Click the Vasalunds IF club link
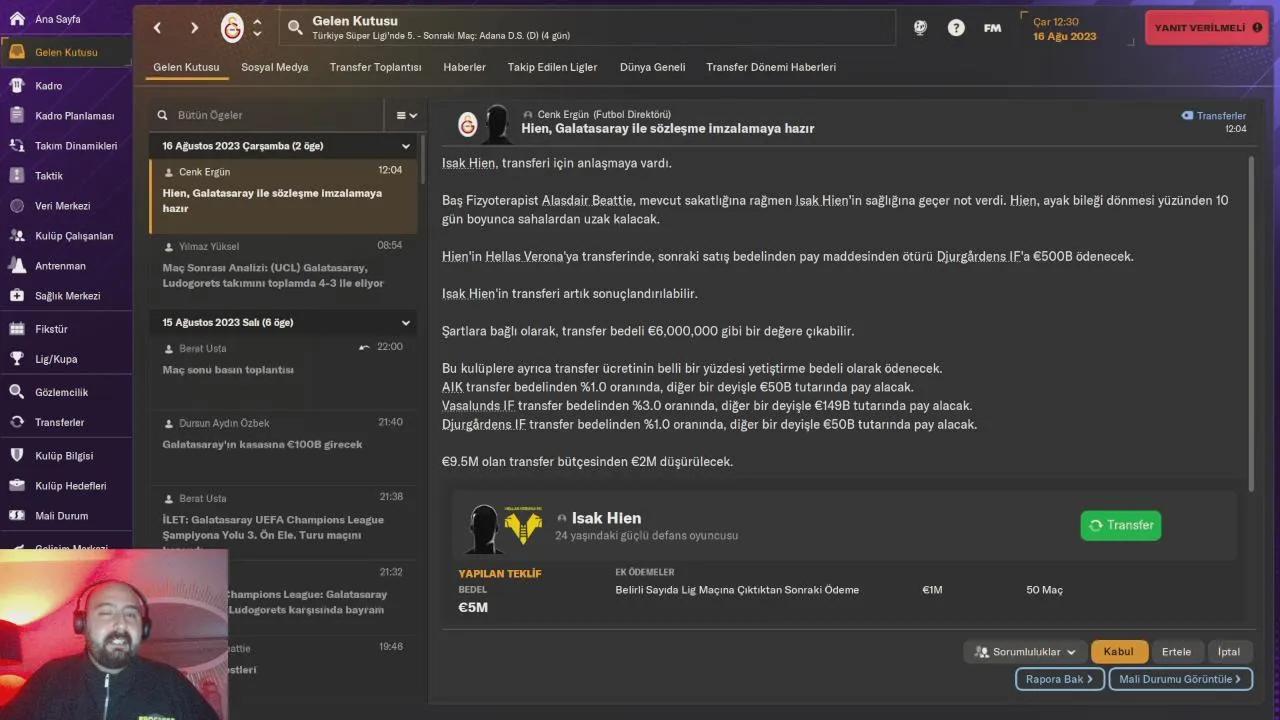This screenshot has width=1280, height=720. (x=478, y=406)
